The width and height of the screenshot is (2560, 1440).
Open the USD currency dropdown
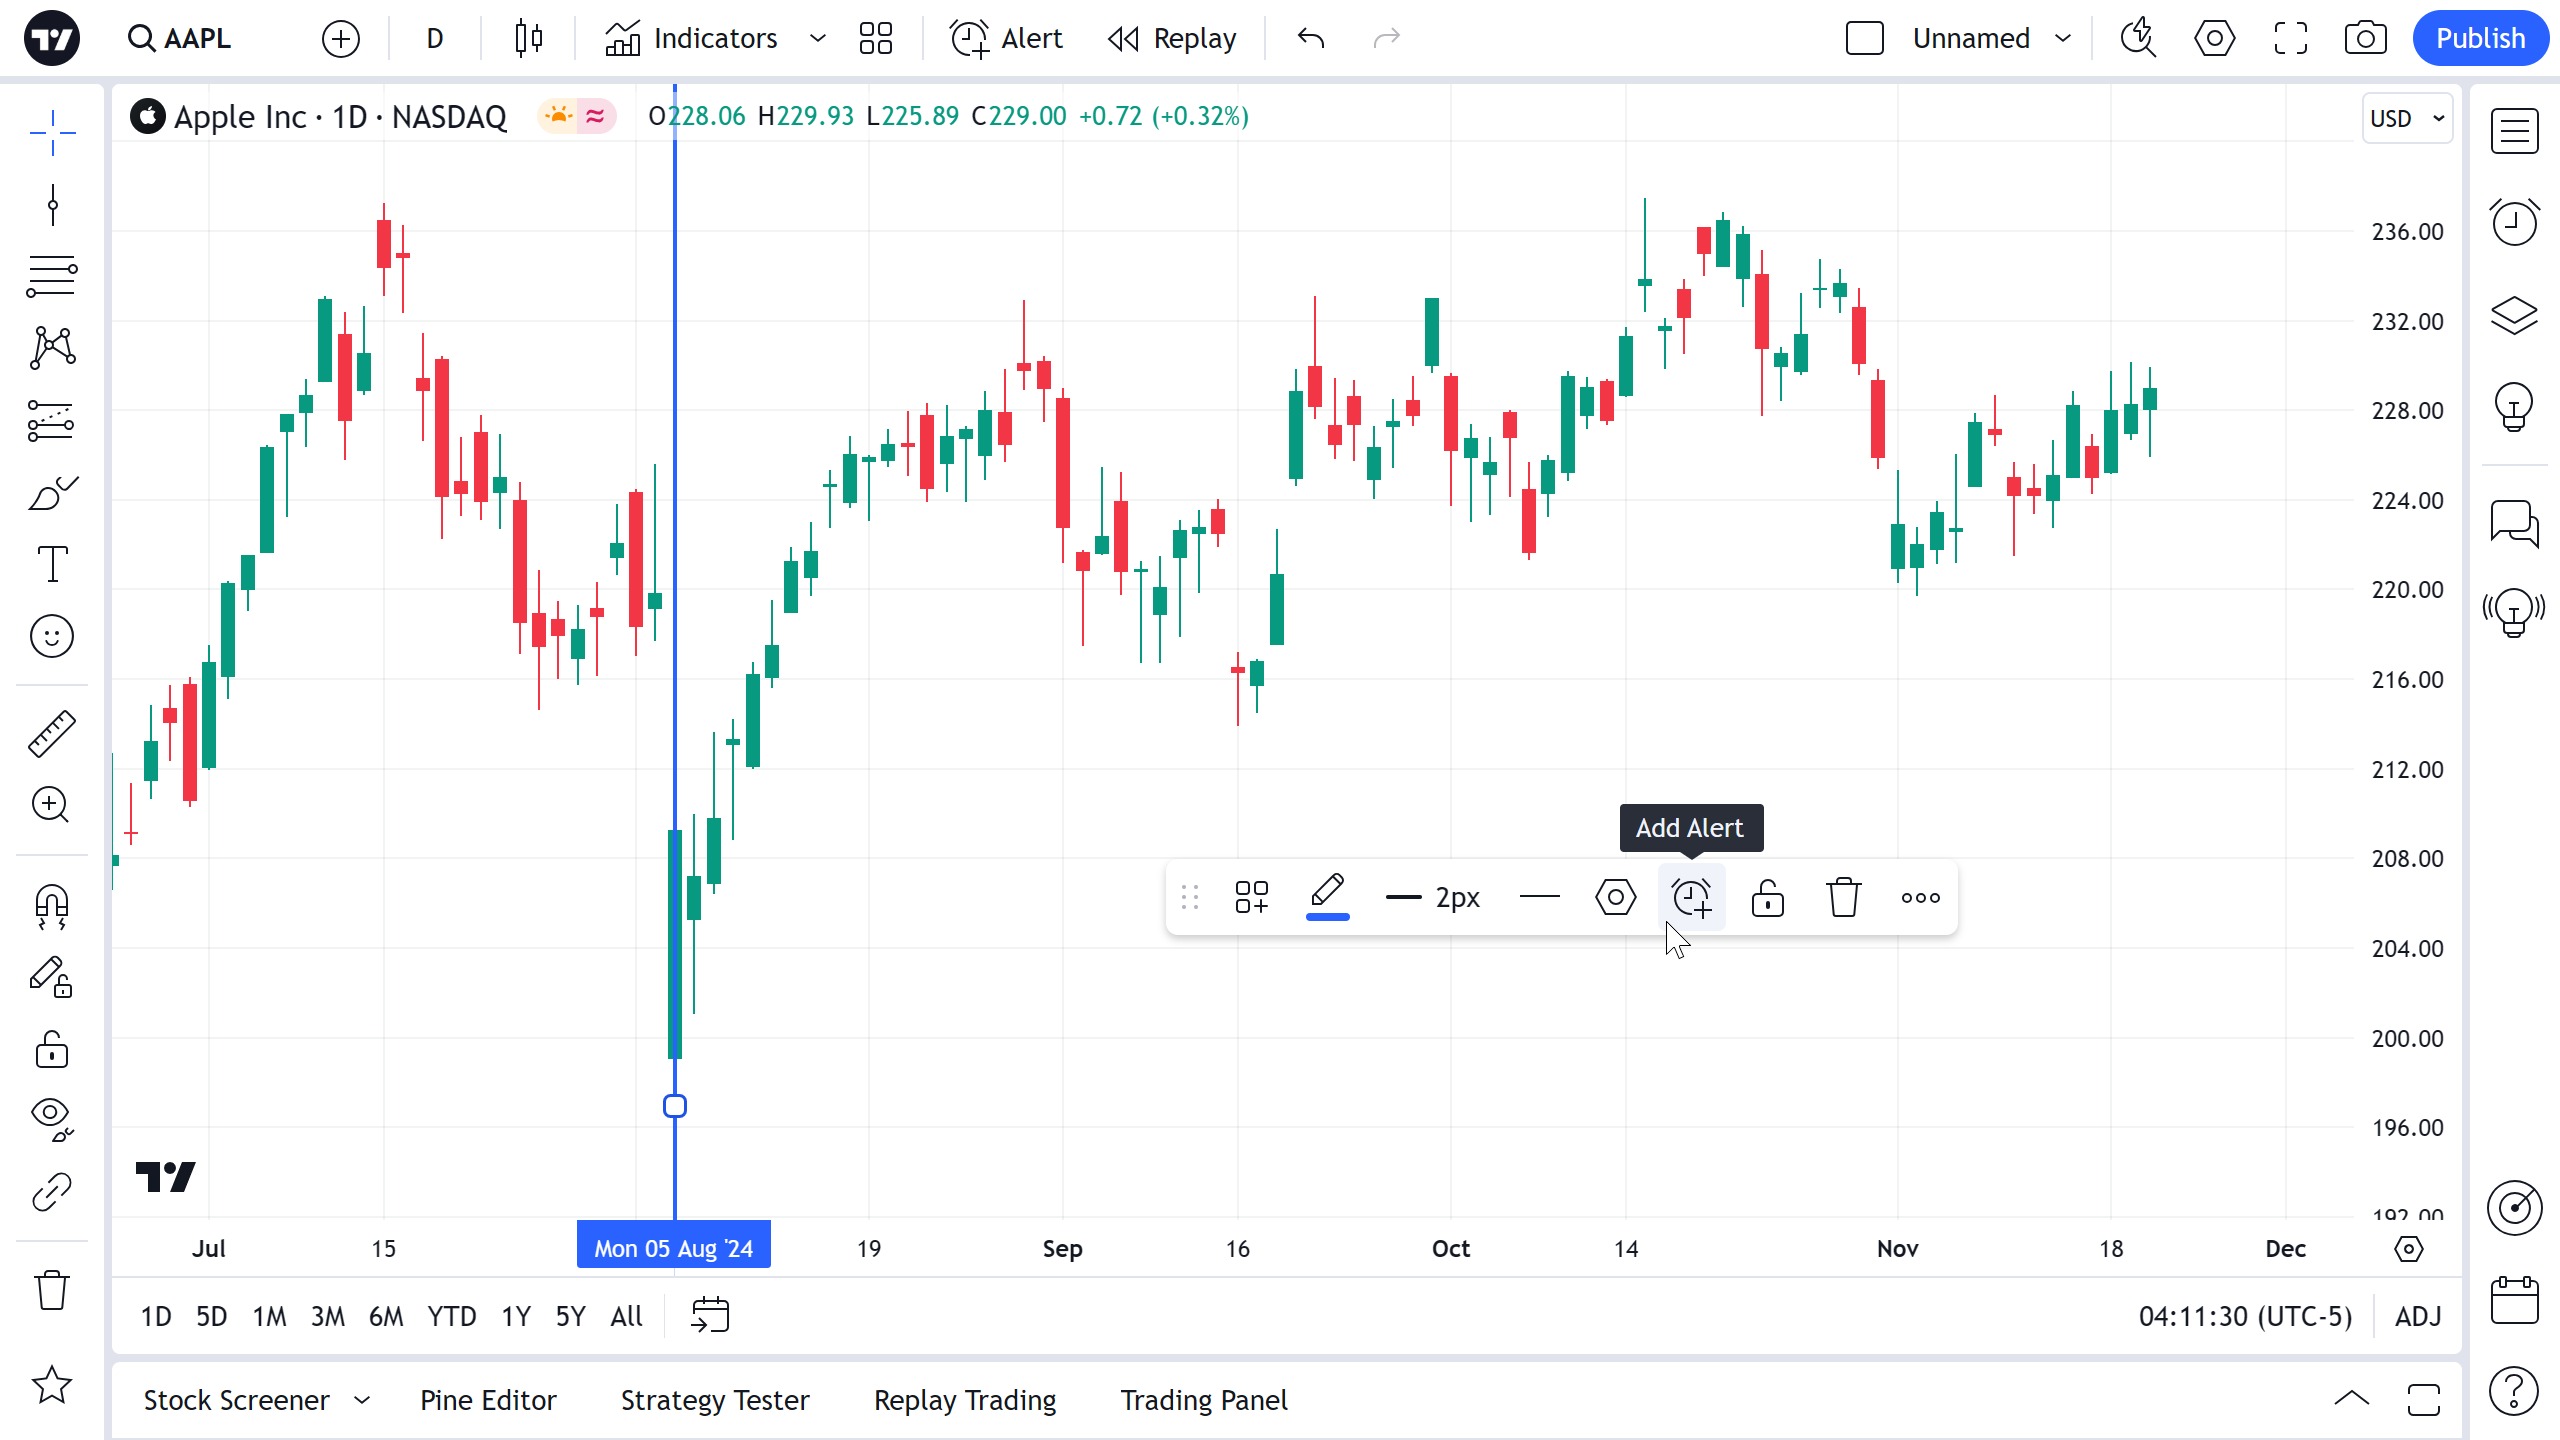click(x=2406, y=118)
